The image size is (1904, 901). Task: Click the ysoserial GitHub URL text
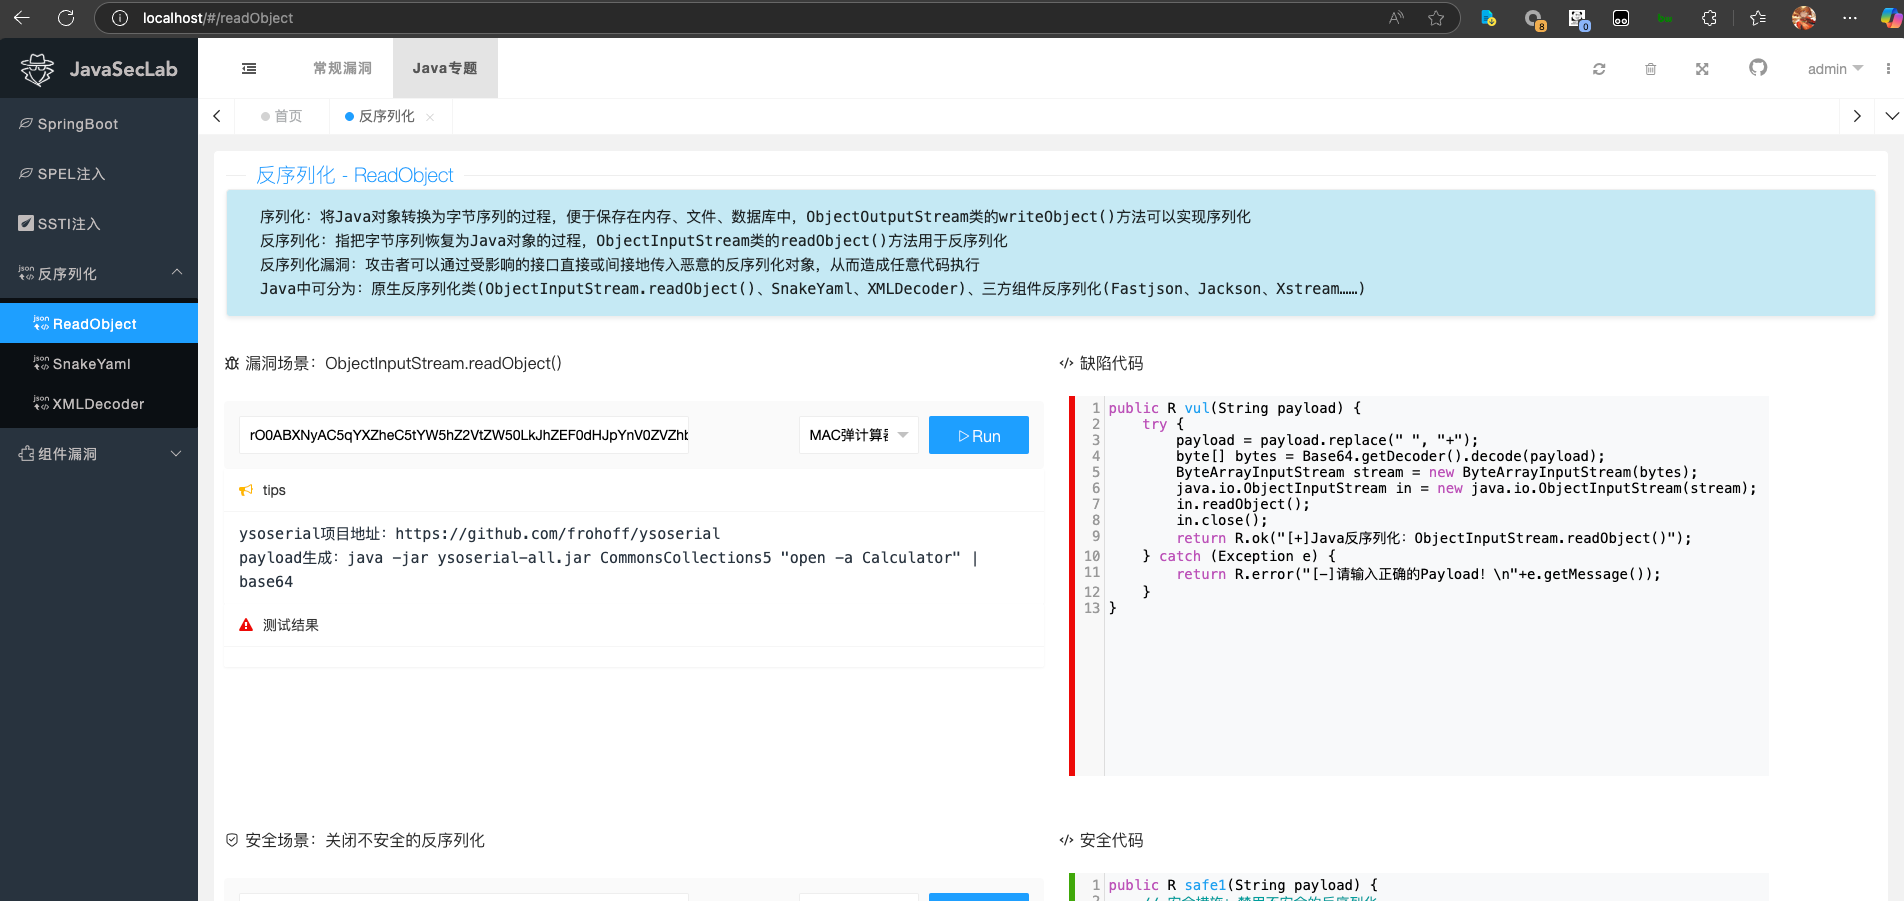[x=558, y=534]
